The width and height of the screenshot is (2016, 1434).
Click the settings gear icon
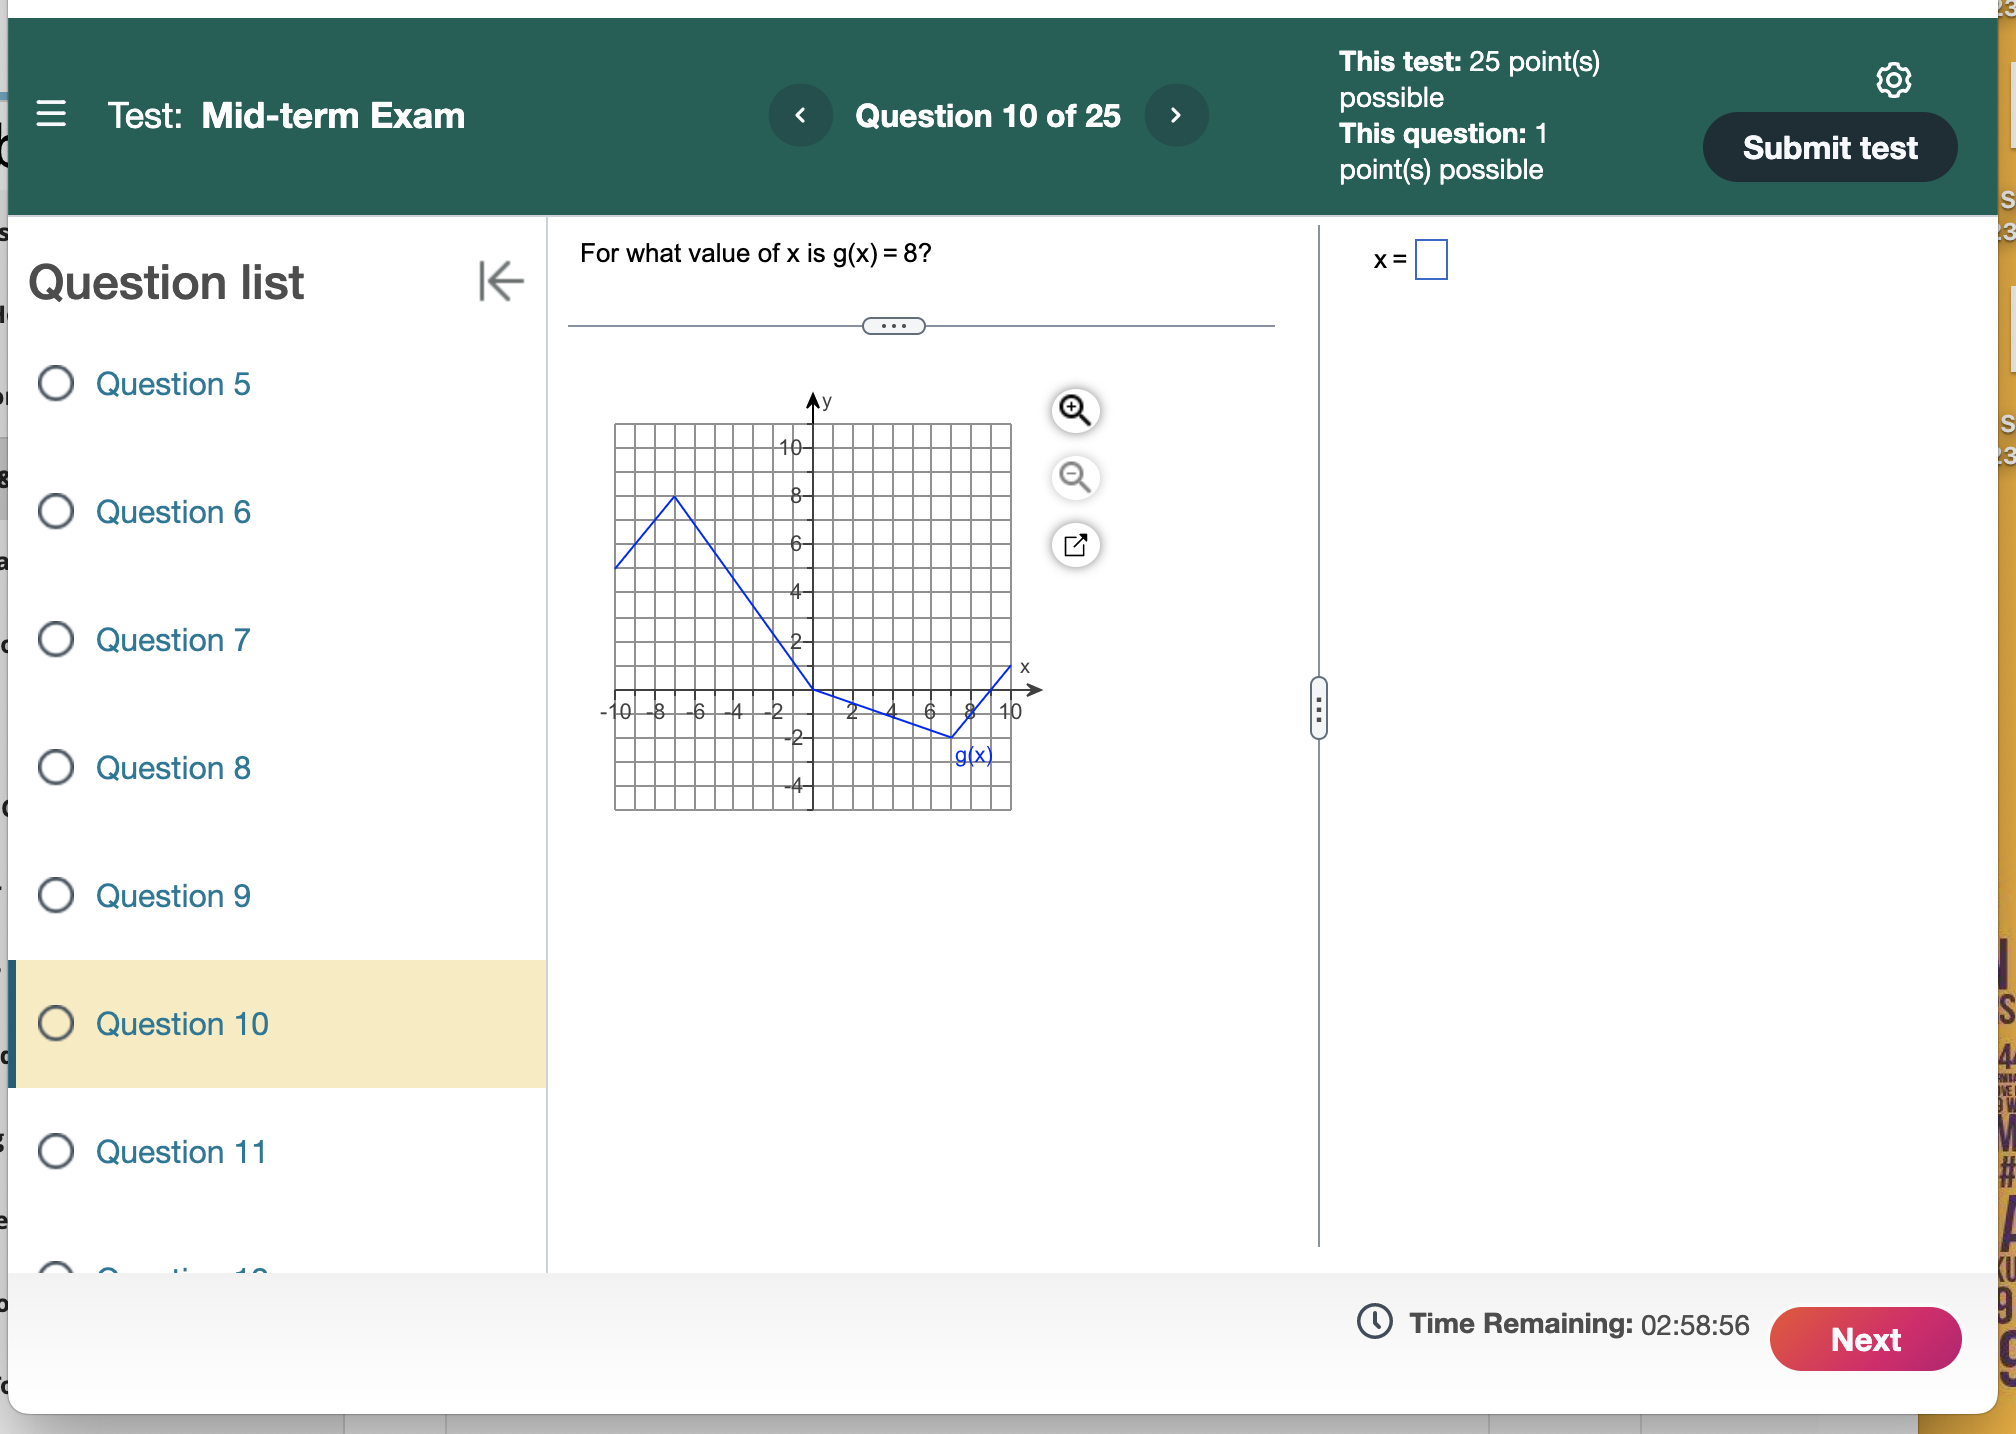point(1893,80)
